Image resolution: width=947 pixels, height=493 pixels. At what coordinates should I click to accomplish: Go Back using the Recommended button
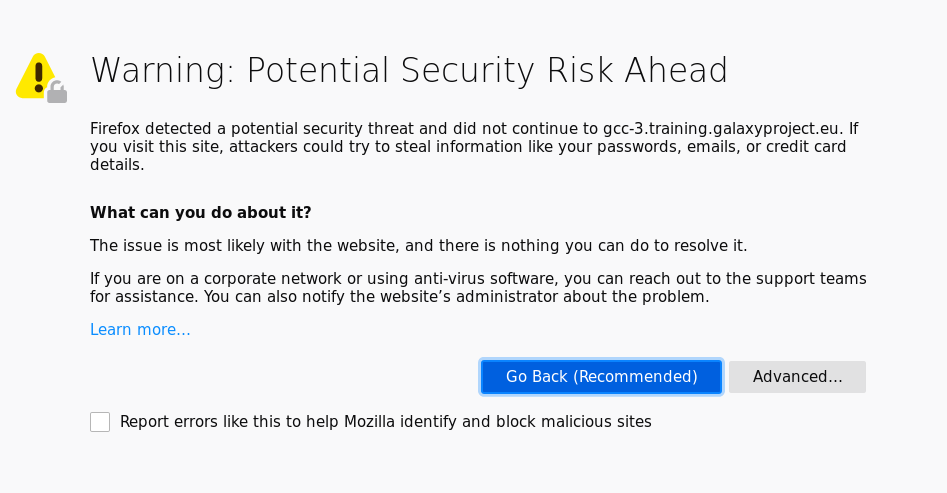pos(602,377)
